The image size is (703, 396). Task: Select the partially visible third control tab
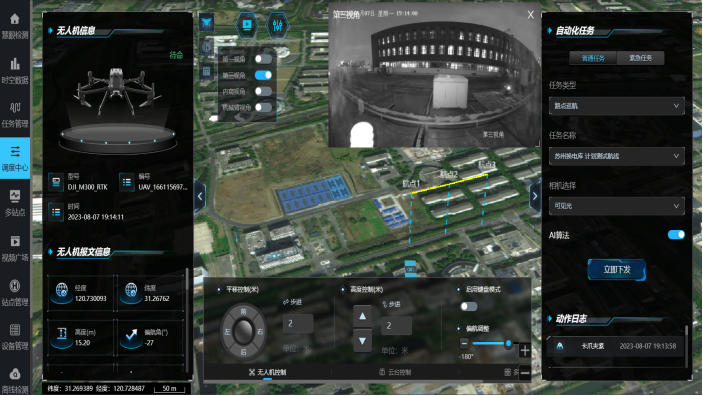(x=512, y=372)
